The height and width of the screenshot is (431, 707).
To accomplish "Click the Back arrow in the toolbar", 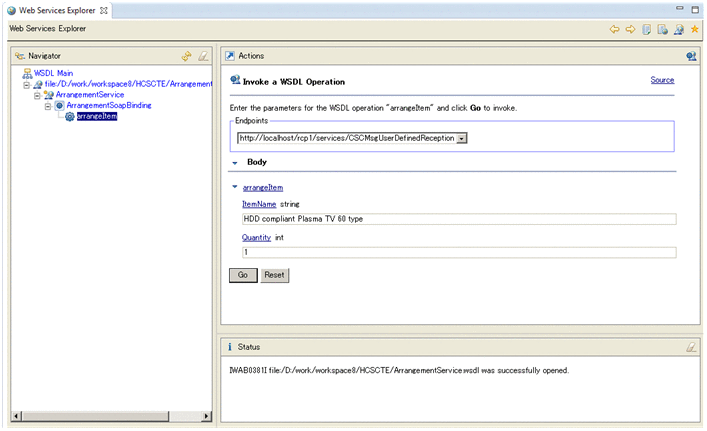I will 615,29.
